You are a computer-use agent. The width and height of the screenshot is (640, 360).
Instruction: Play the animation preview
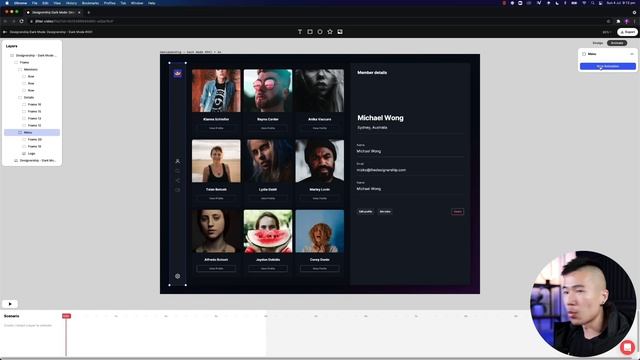[x=10, y=304]
